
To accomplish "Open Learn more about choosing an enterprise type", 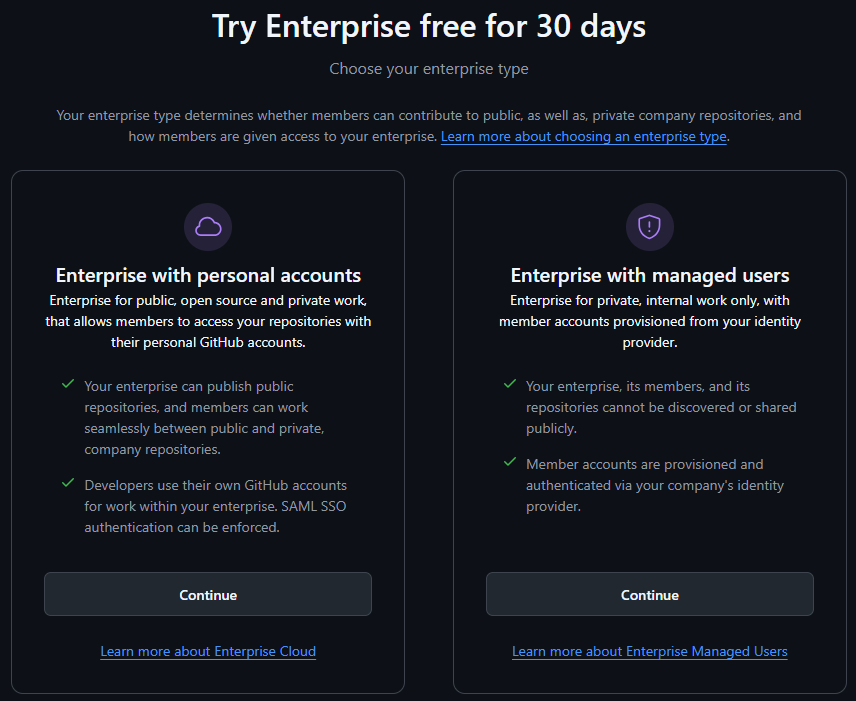I will coord(583,136).
